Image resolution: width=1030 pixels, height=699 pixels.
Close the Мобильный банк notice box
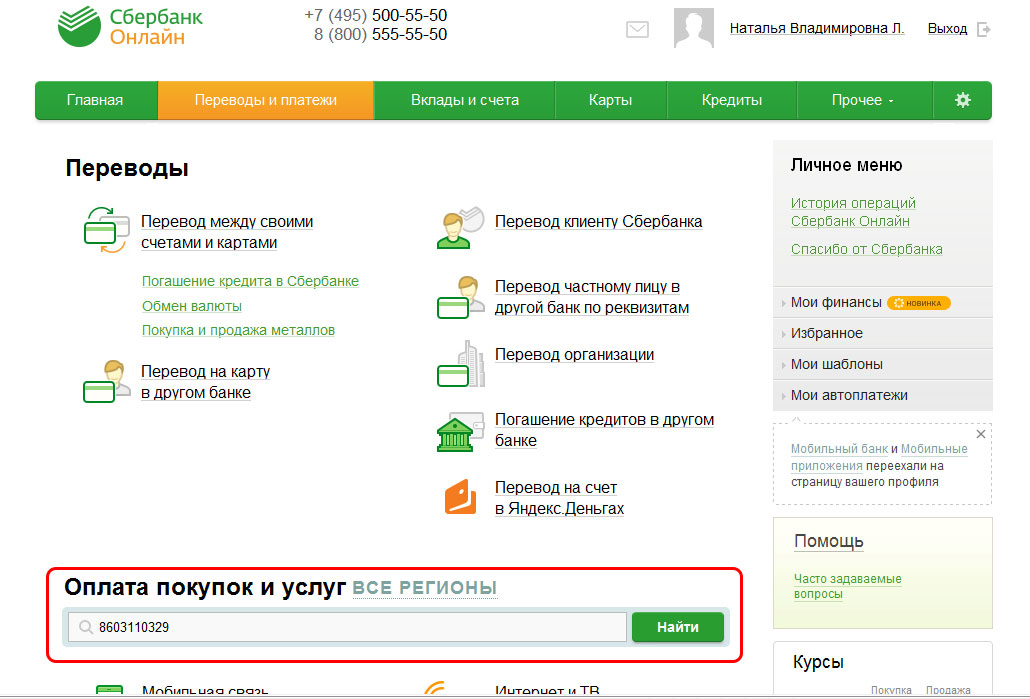pyautogui.click(x=981, y=434)
